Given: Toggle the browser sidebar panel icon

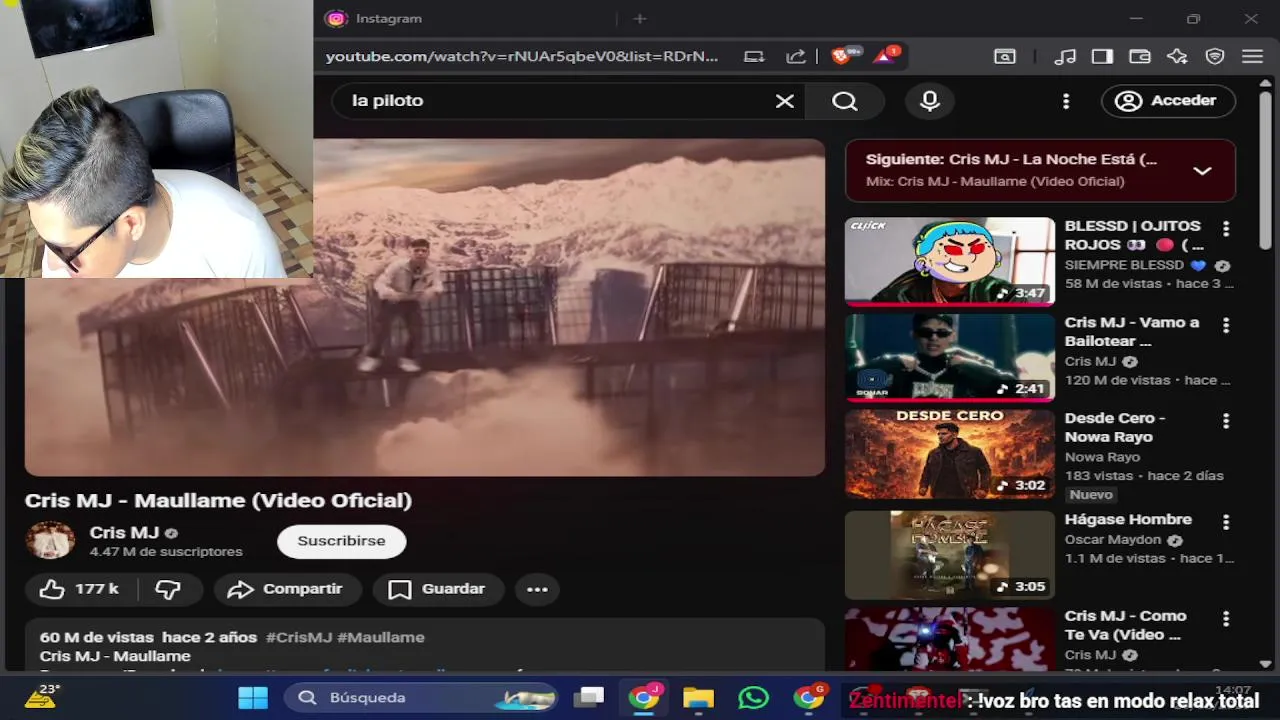Looking at the screenshot, I should tap(1102, 57).
